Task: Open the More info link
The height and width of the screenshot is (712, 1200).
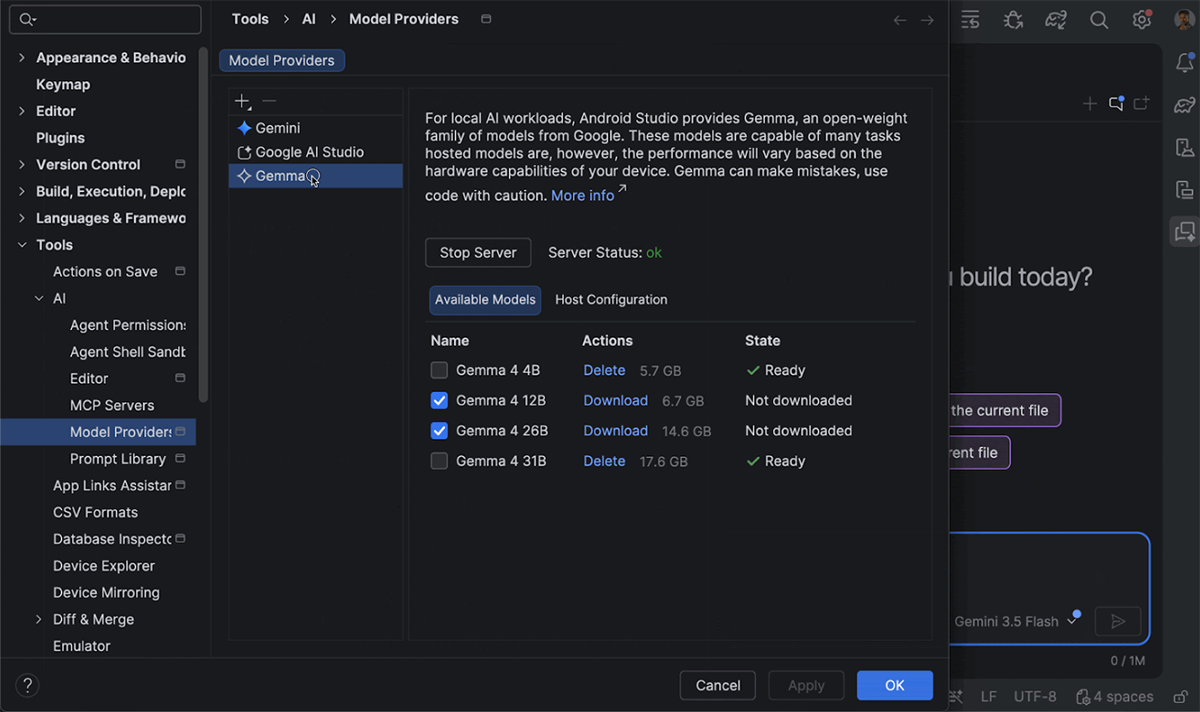Action: [583, 196]
